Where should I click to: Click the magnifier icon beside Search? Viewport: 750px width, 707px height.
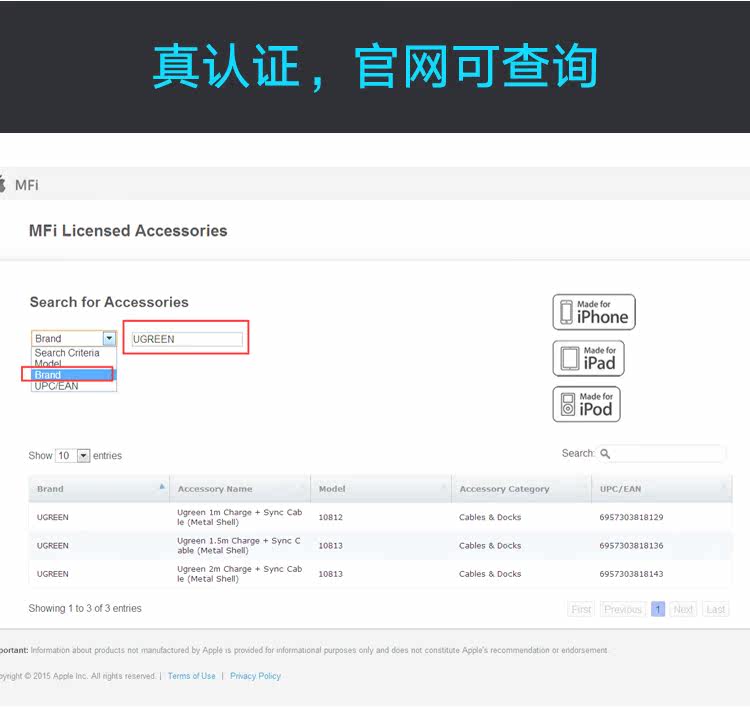coord(605,453)
